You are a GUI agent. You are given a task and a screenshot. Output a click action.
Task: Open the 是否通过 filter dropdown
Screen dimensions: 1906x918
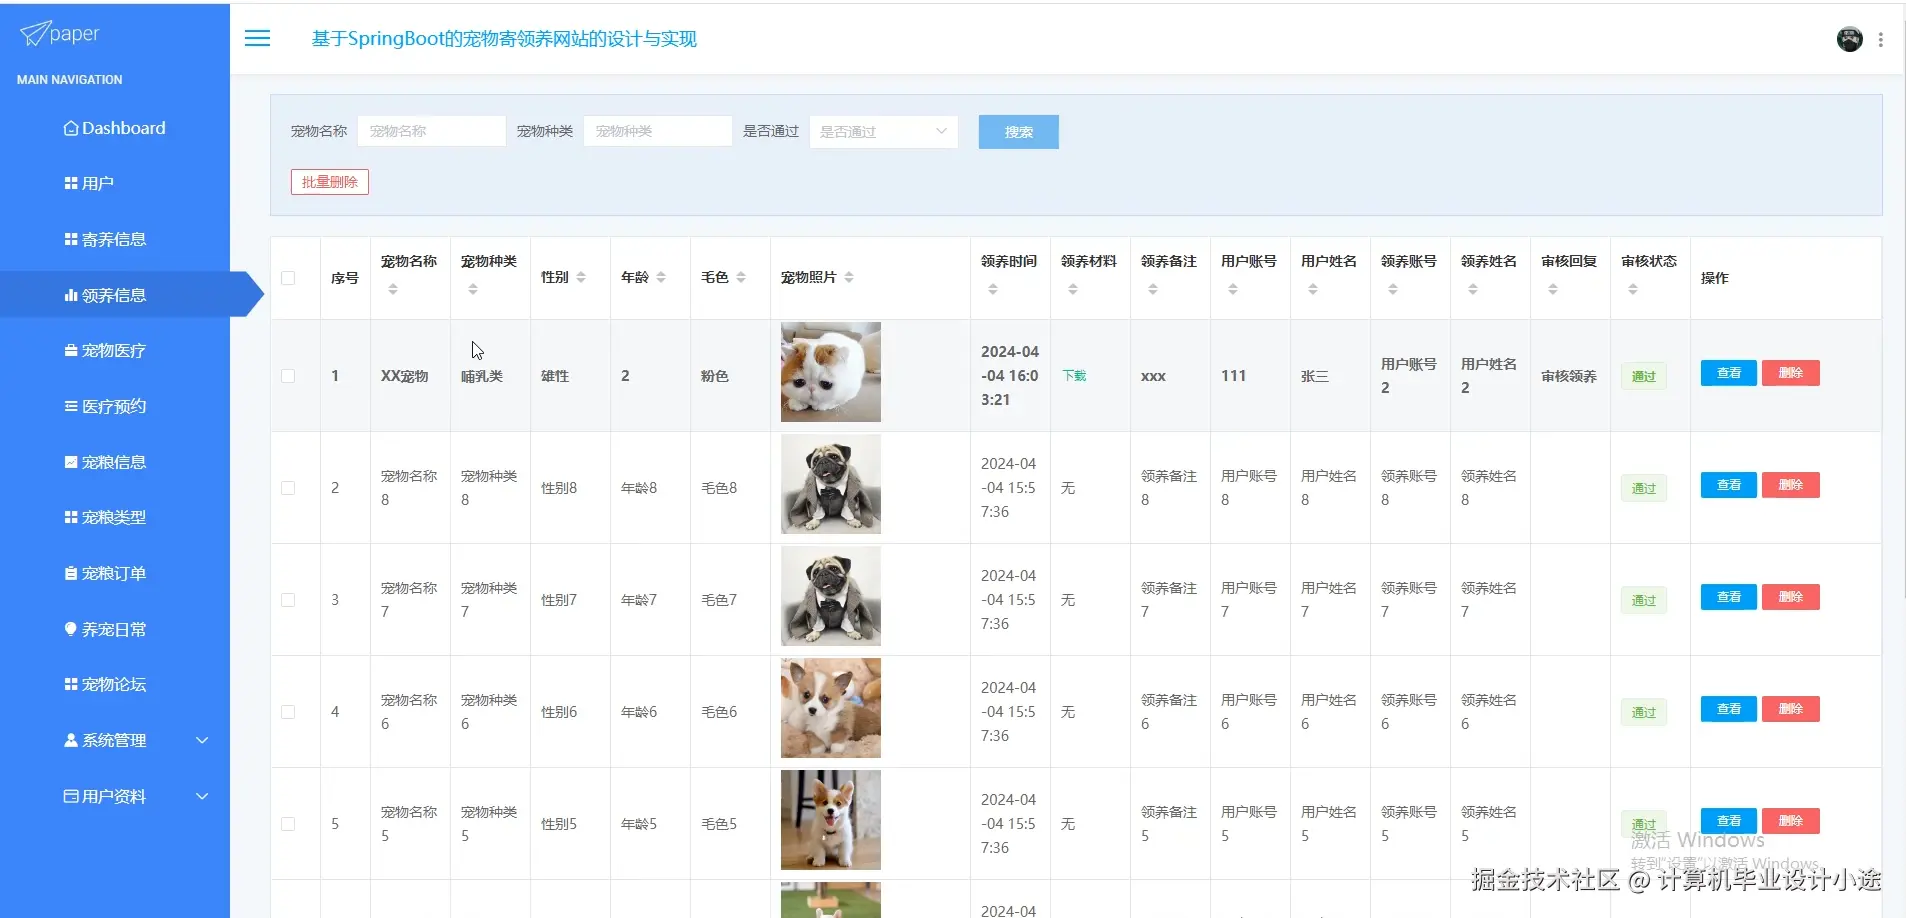(884, 132)
